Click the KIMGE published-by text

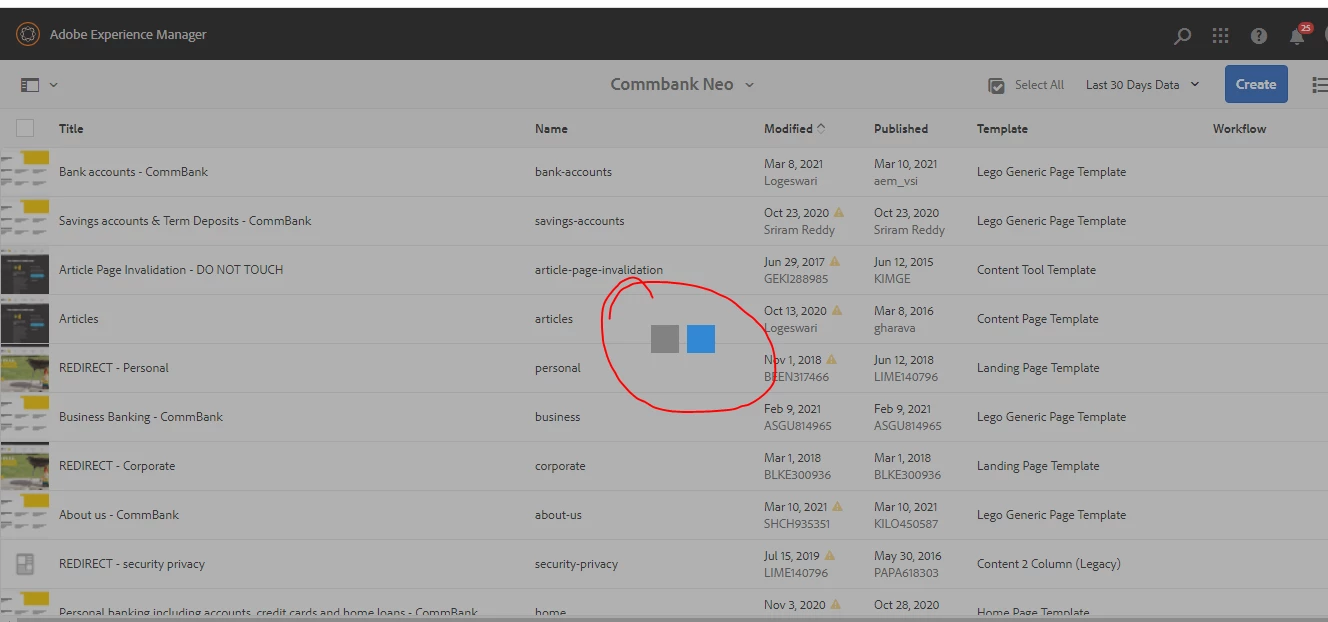coord(892,279)
